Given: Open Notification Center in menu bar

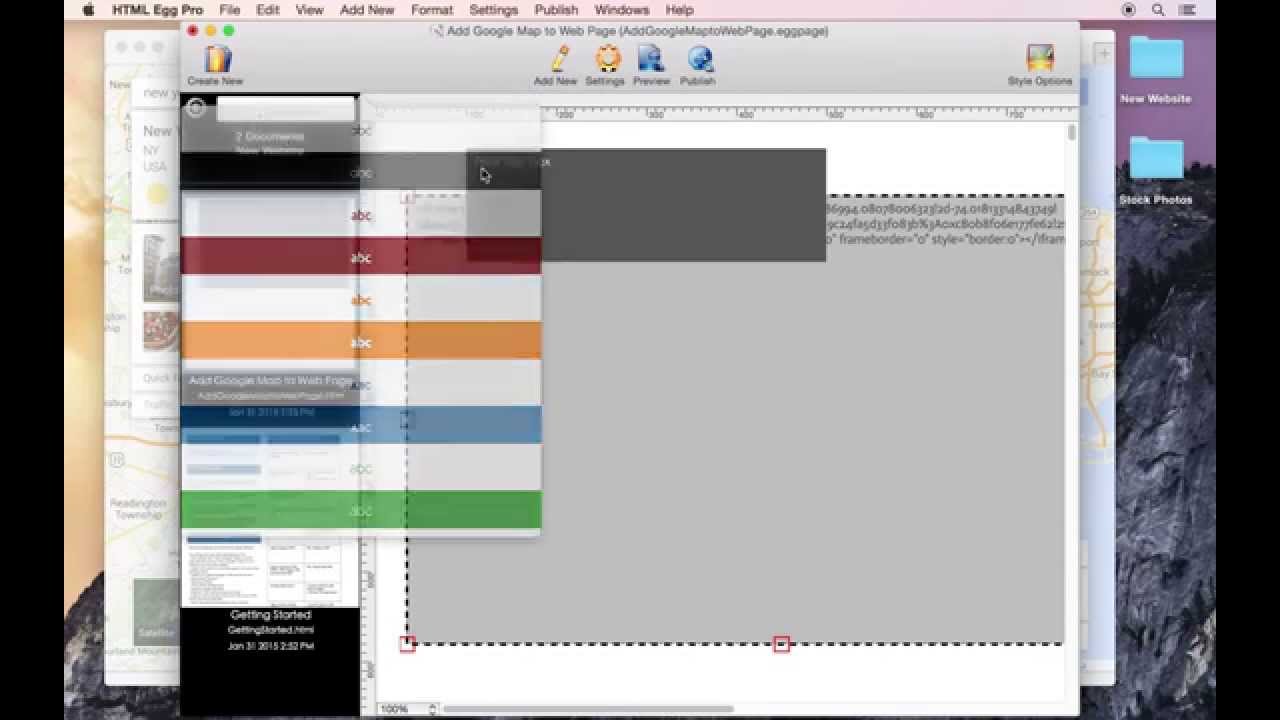Looking at the screenshot, I should point(1188,10).
